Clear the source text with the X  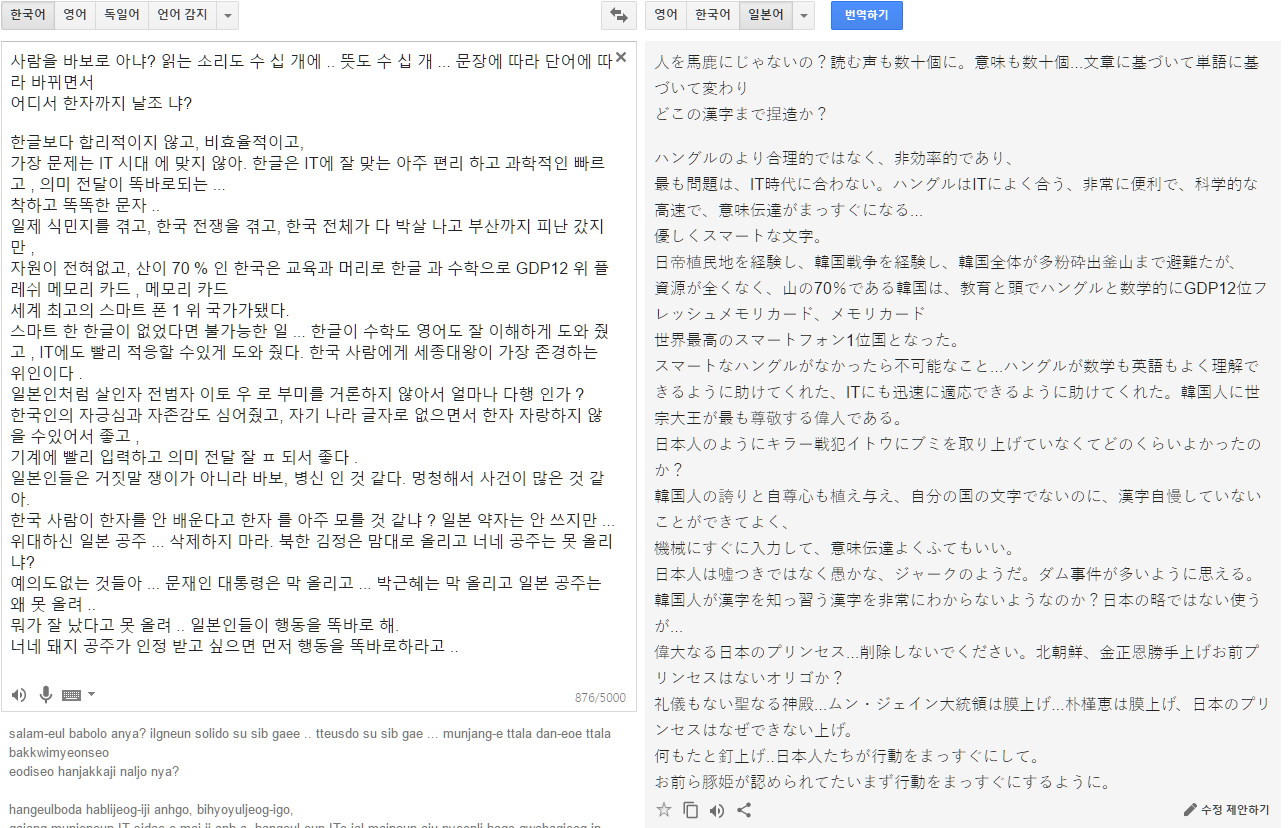pos(621,58)
